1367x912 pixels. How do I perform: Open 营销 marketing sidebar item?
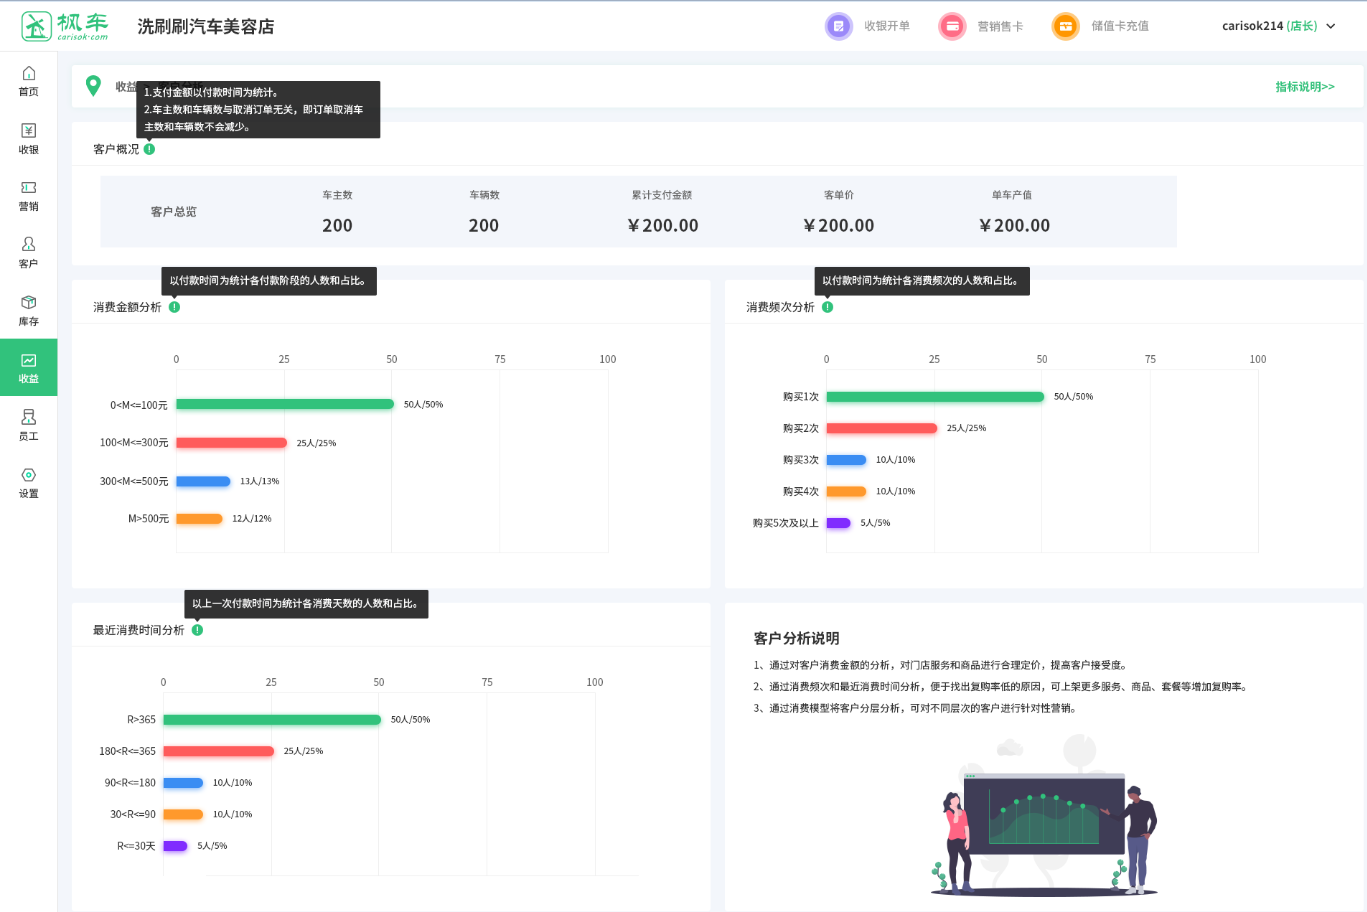point(29,196)
